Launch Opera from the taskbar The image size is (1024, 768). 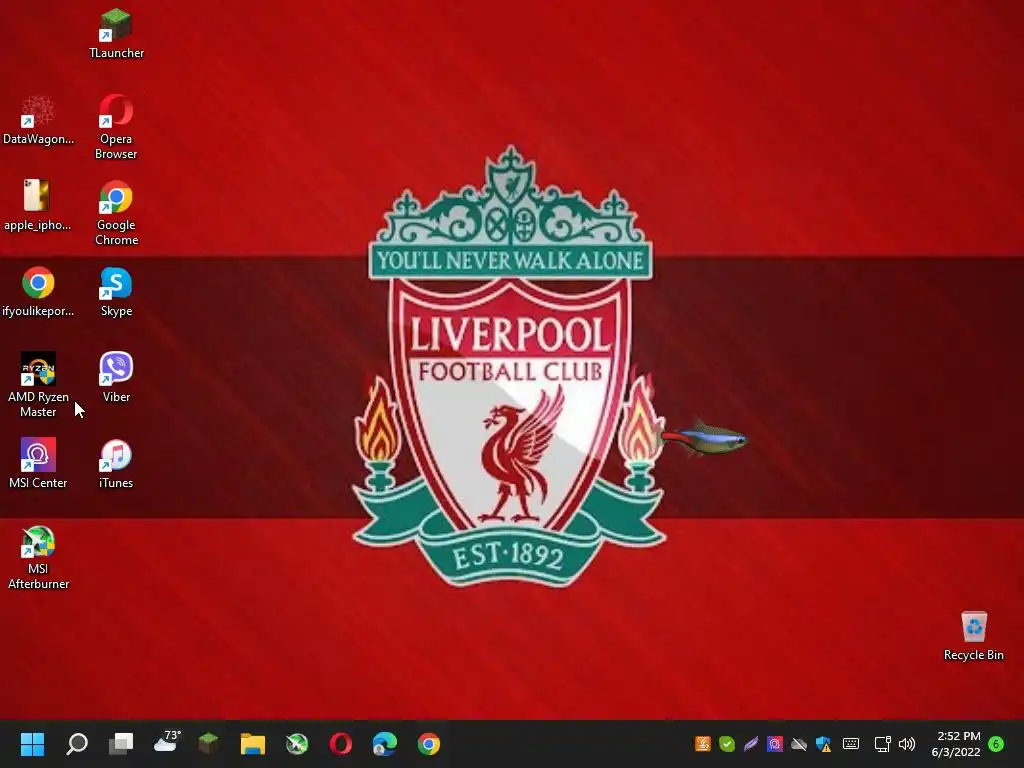tap(340, 744)
